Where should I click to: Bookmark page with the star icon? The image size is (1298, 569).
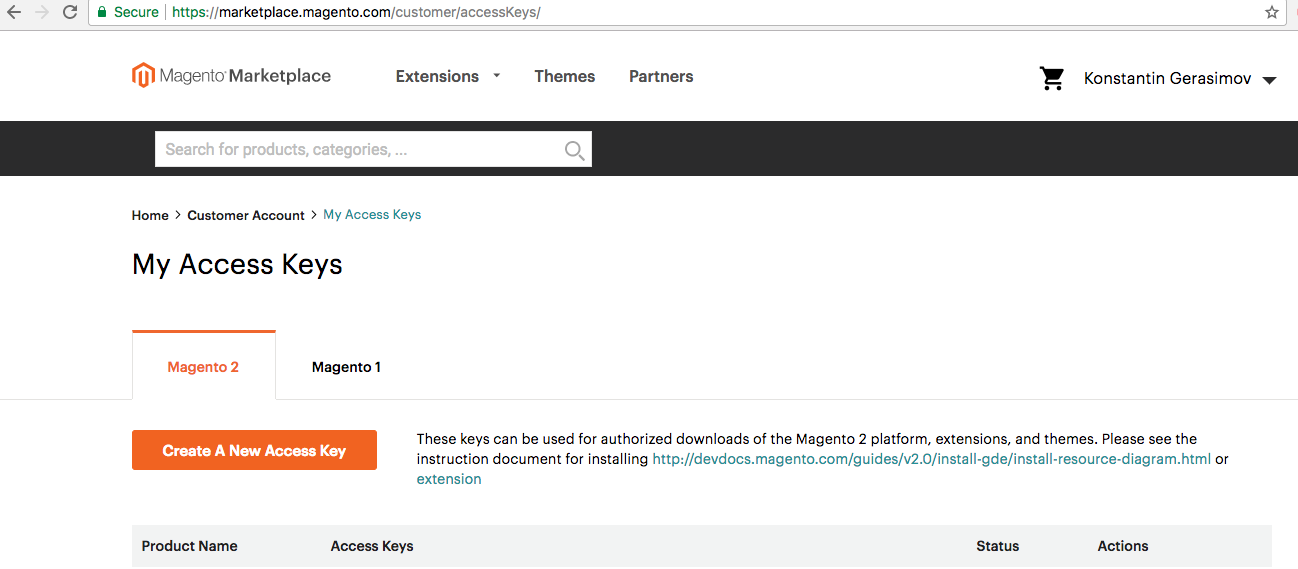pos(1271,12)
